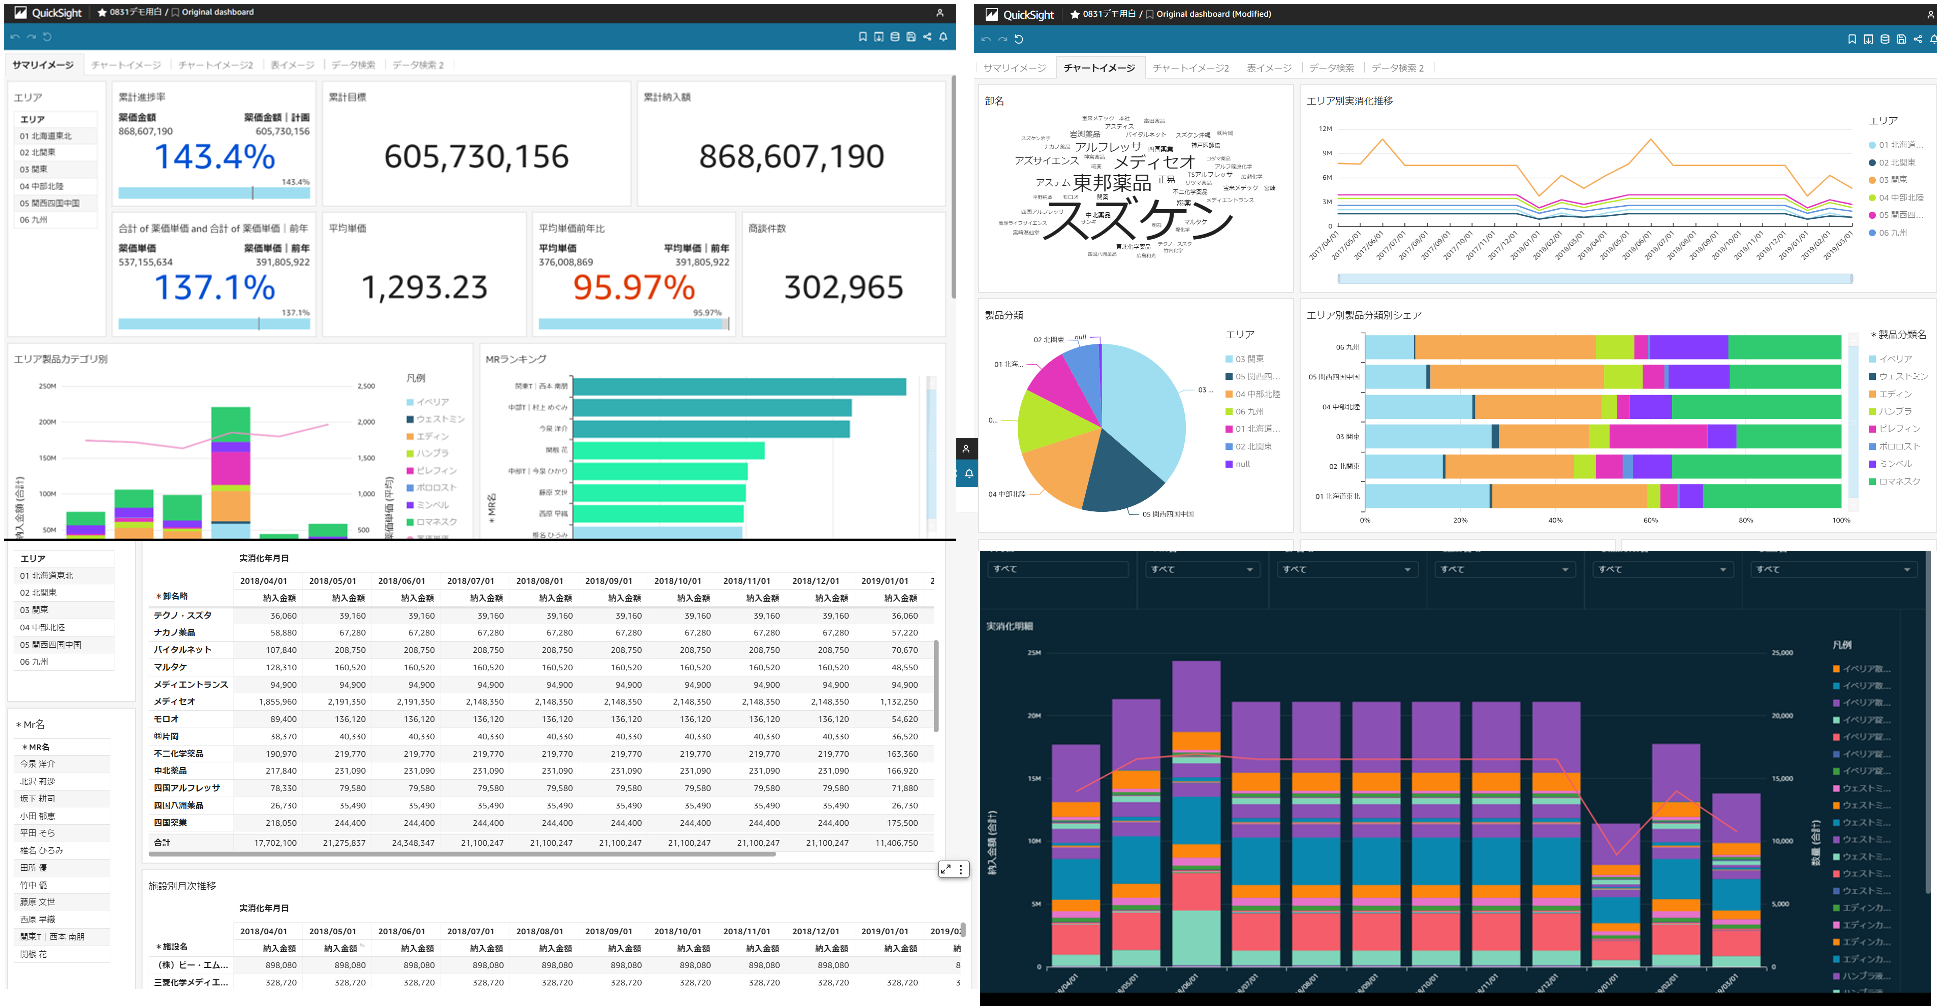Open データ検索 2 tab in Original dashboard
1937x1007 pixels.
point(418,65)
